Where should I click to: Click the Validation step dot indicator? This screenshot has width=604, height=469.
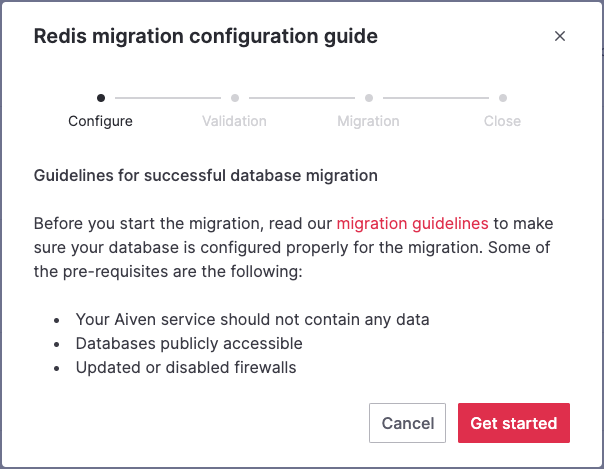tap(234, 98)
